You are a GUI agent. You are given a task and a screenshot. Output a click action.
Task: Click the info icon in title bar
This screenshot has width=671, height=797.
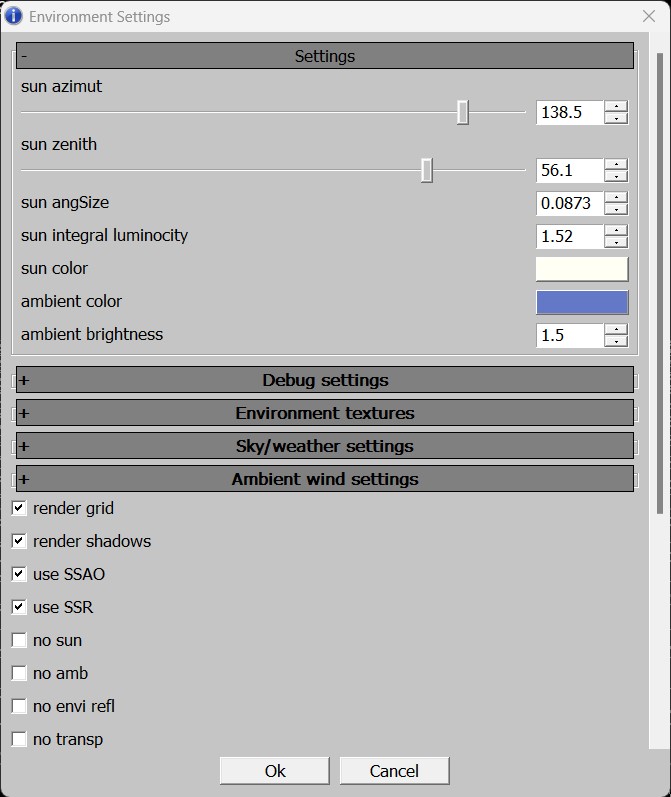(x=13, y=16)
